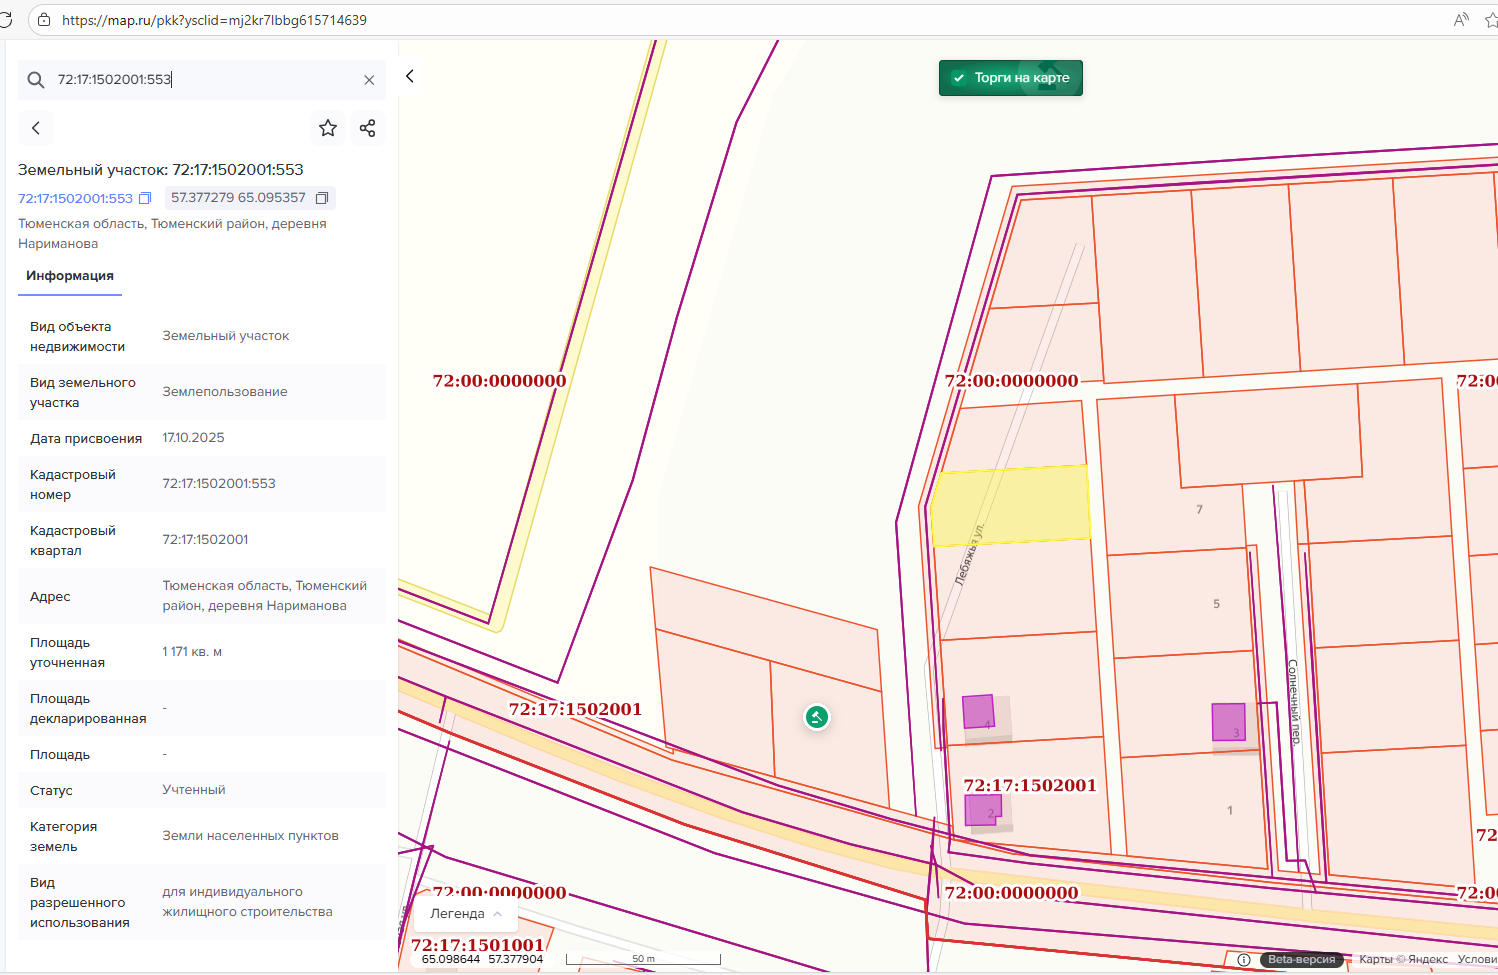Click the search magnifier icon
This screenshot has width=1498, height=975.
[36, 80]
